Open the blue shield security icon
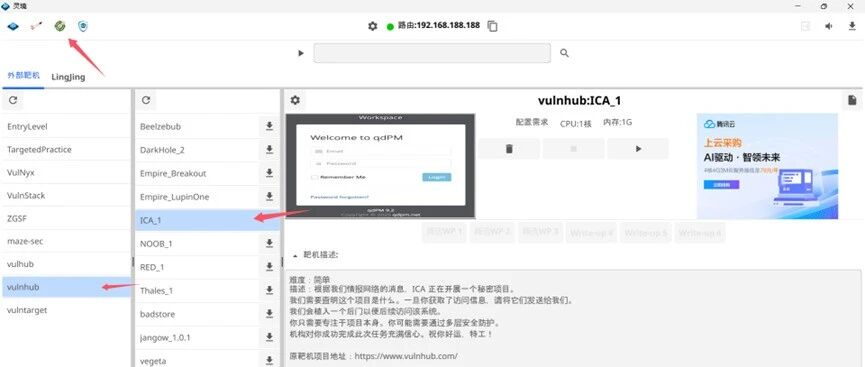 (83, 26)
